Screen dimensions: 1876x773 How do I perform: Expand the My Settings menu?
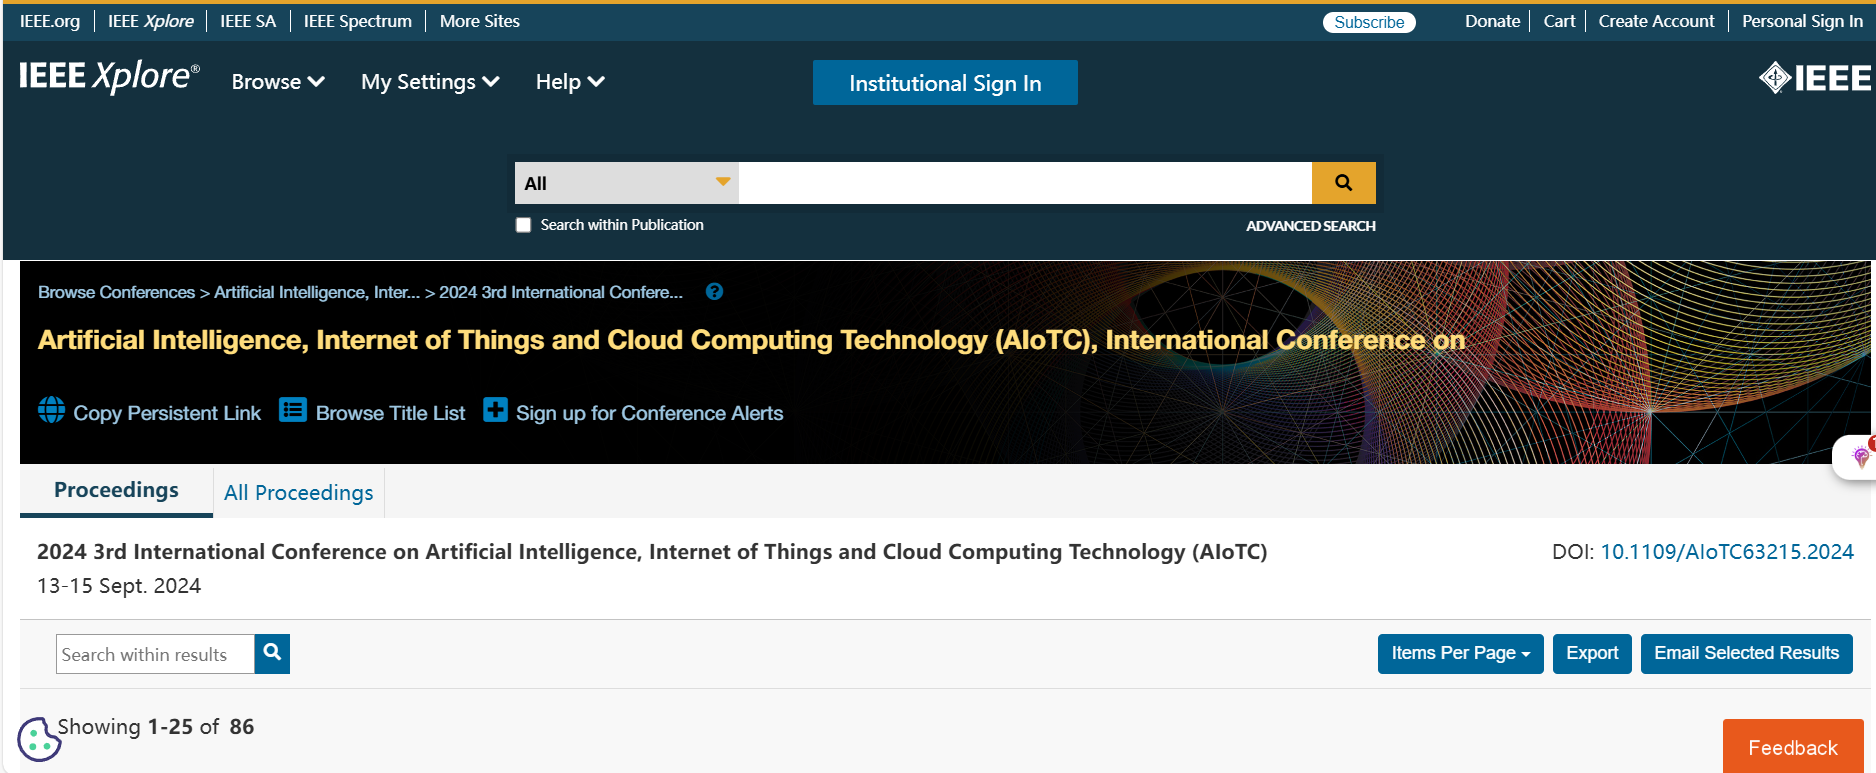tap(430, 82)
